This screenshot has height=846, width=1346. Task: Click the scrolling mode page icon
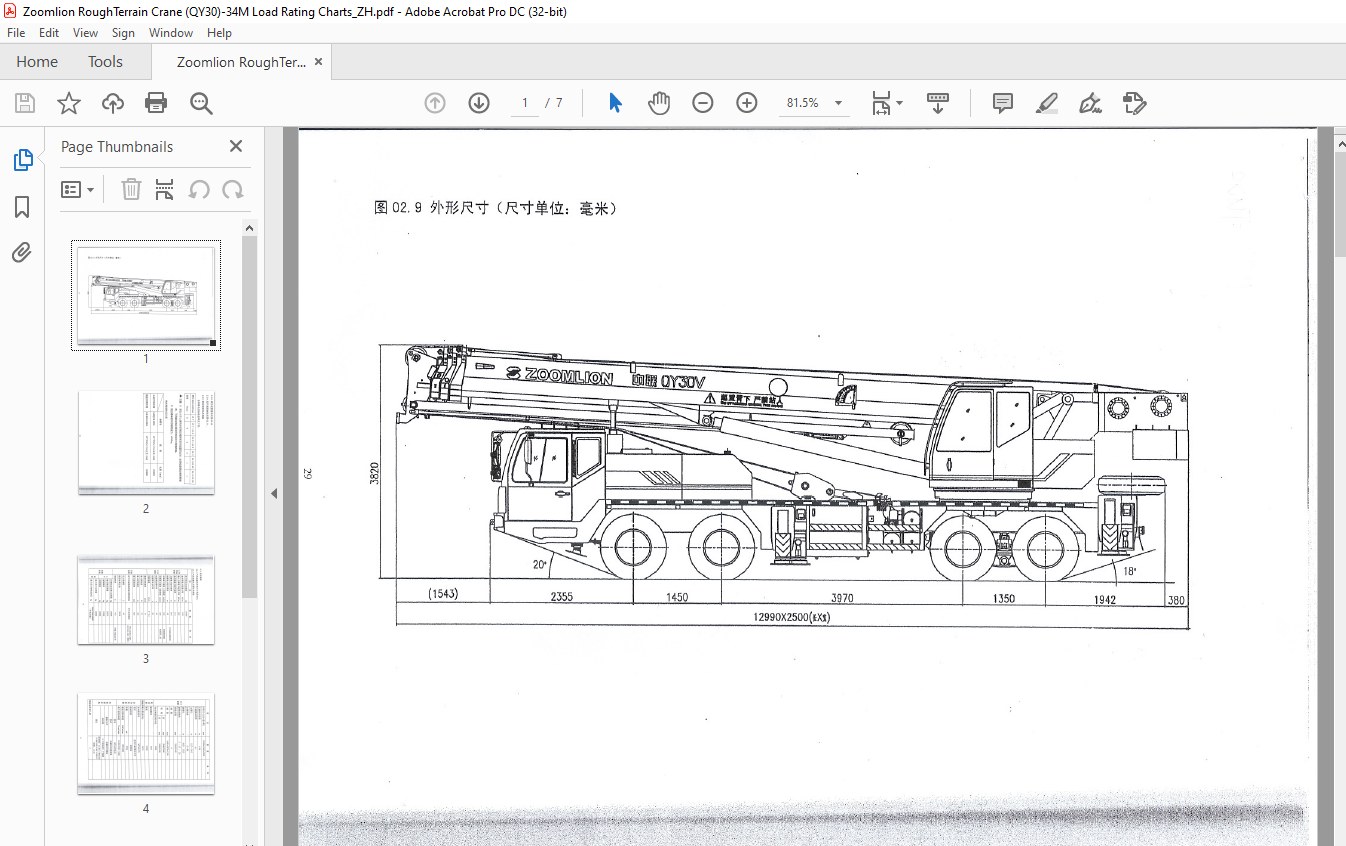(x=938, y=103)
